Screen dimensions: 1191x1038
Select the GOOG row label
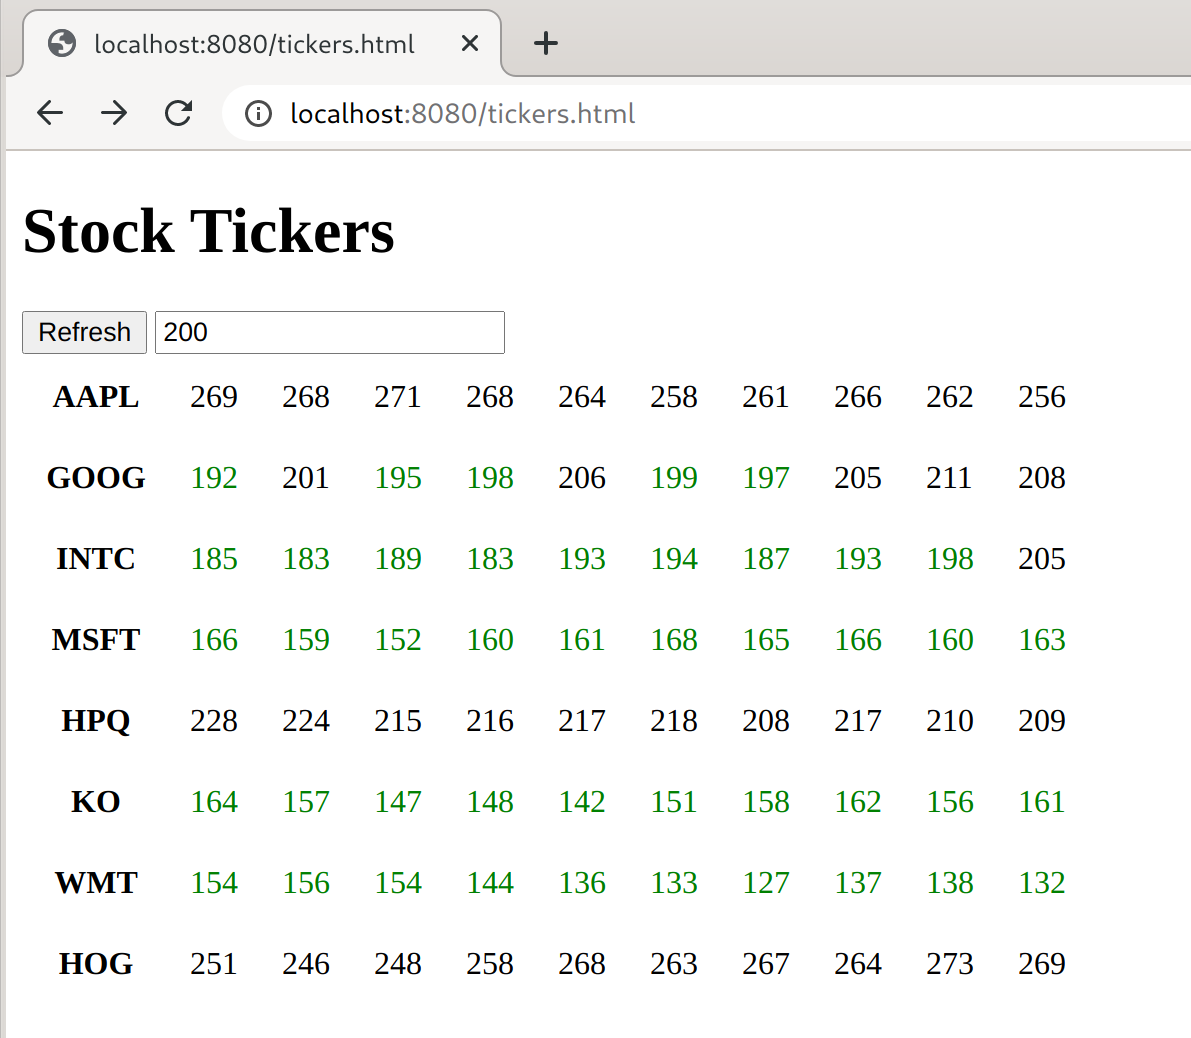(x=96, y=478)
